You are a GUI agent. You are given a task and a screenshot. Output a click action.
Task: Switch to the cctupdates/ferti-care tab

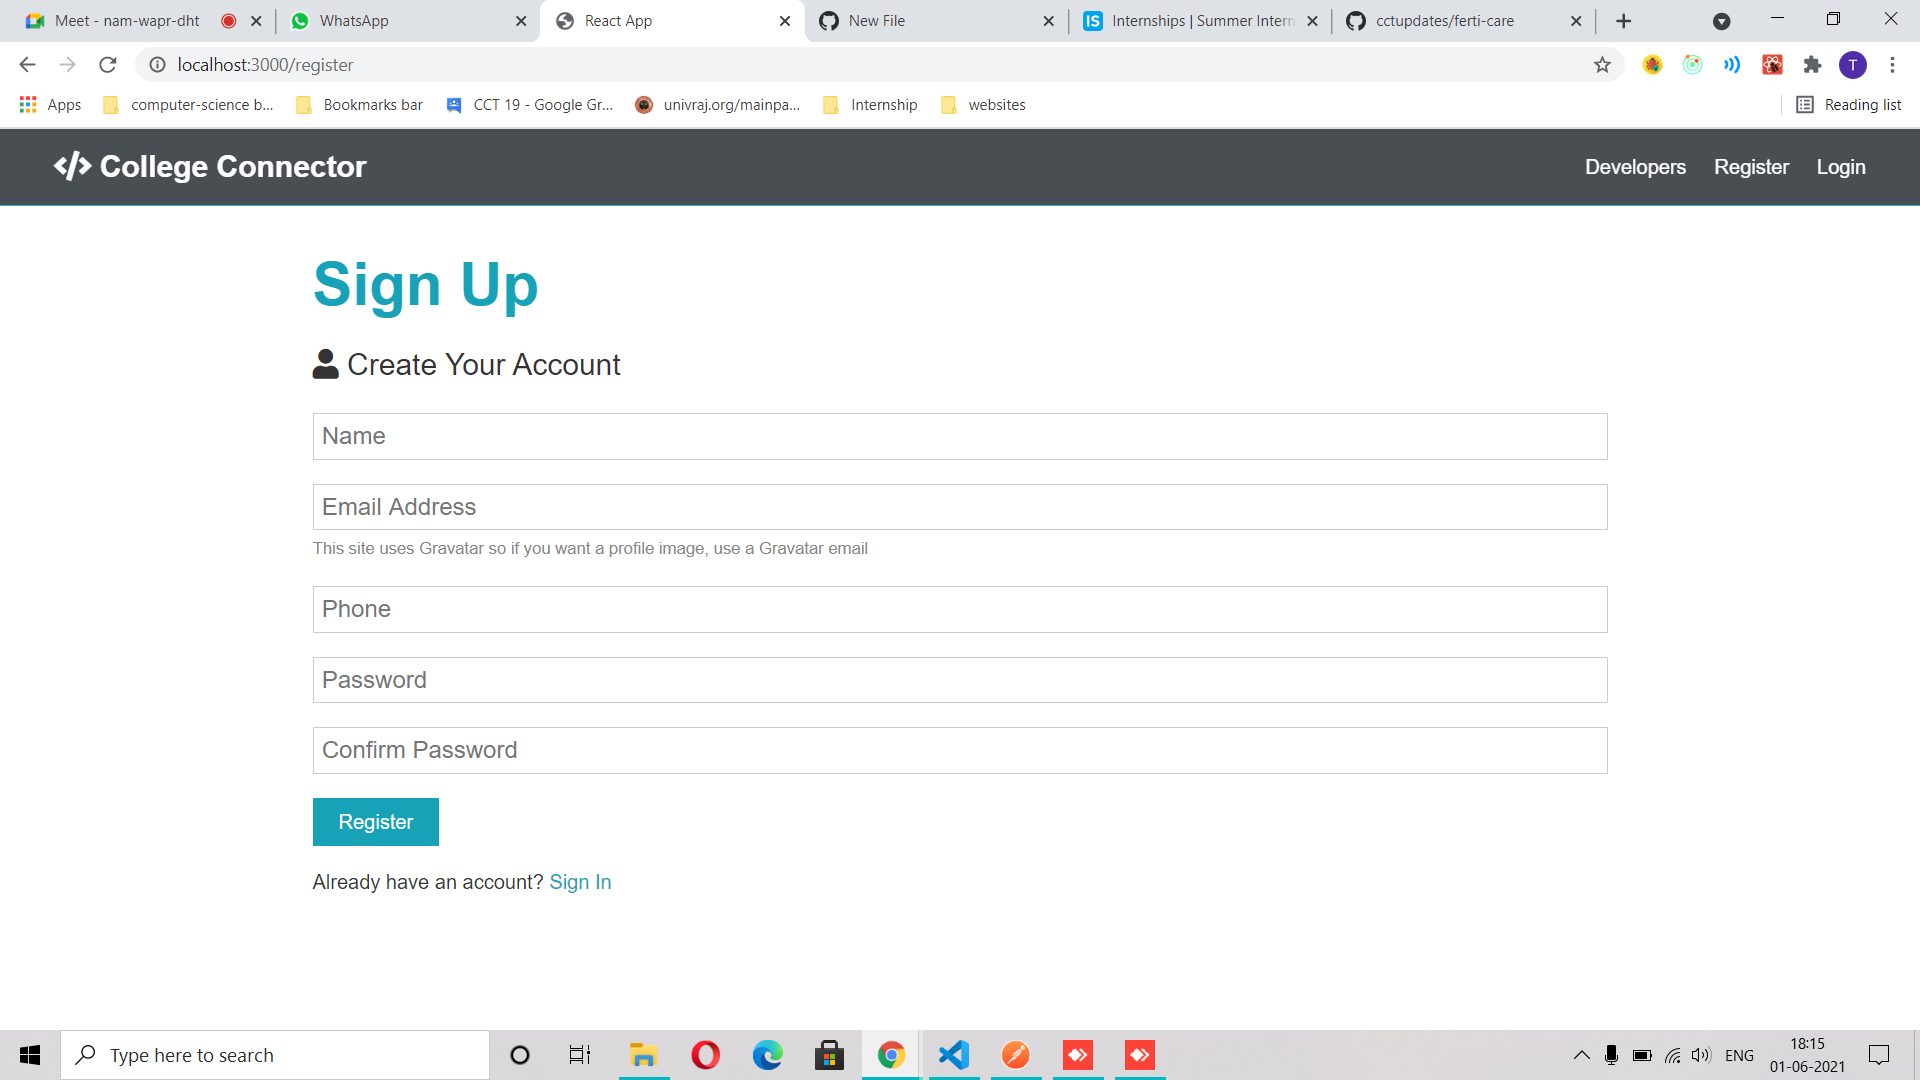click(x=1445, y=21)
